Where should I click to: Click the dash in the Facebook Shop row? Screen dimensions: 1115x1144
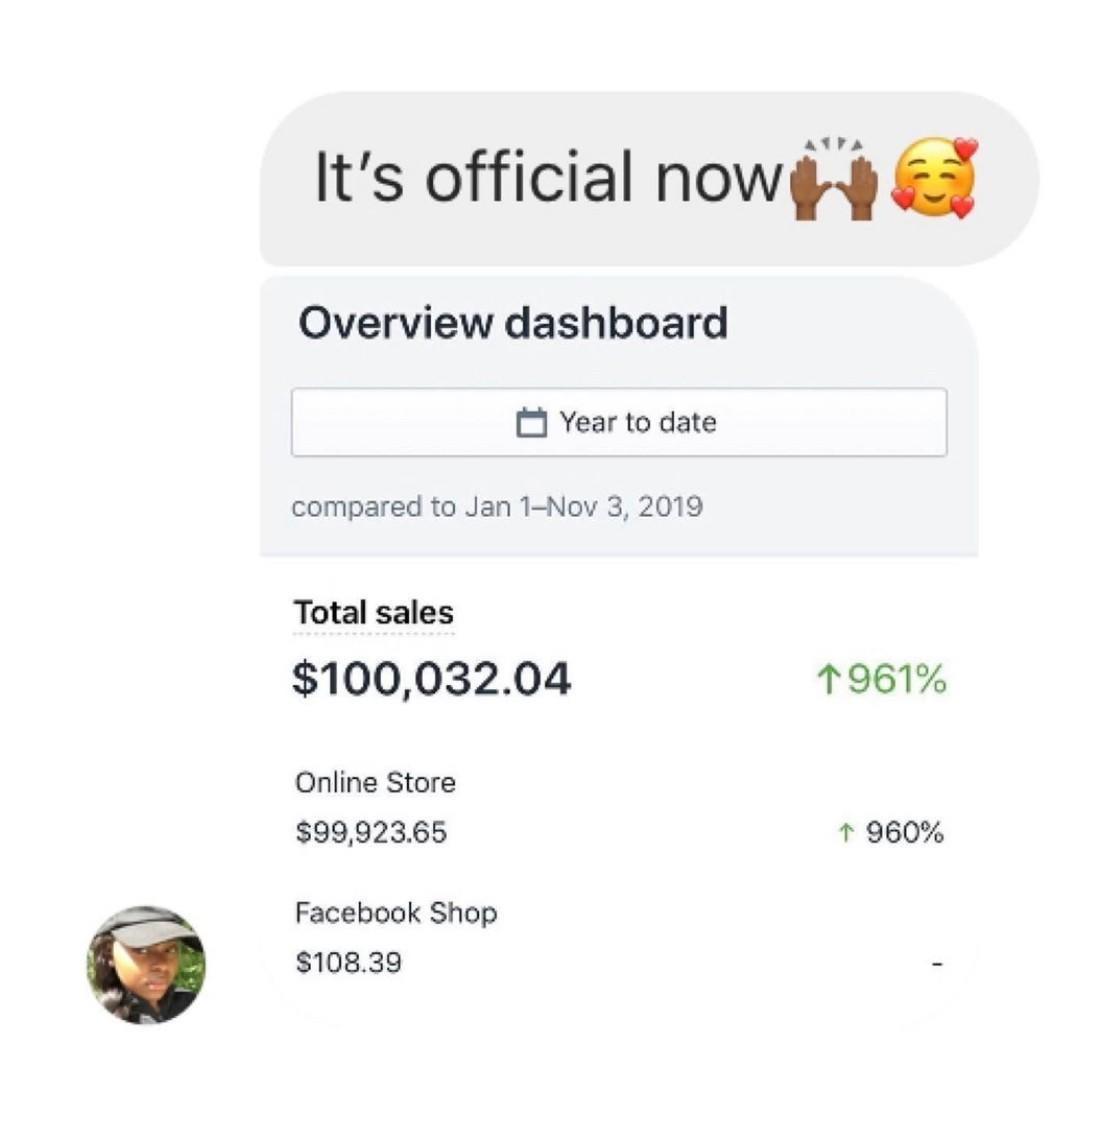(936, 965)
